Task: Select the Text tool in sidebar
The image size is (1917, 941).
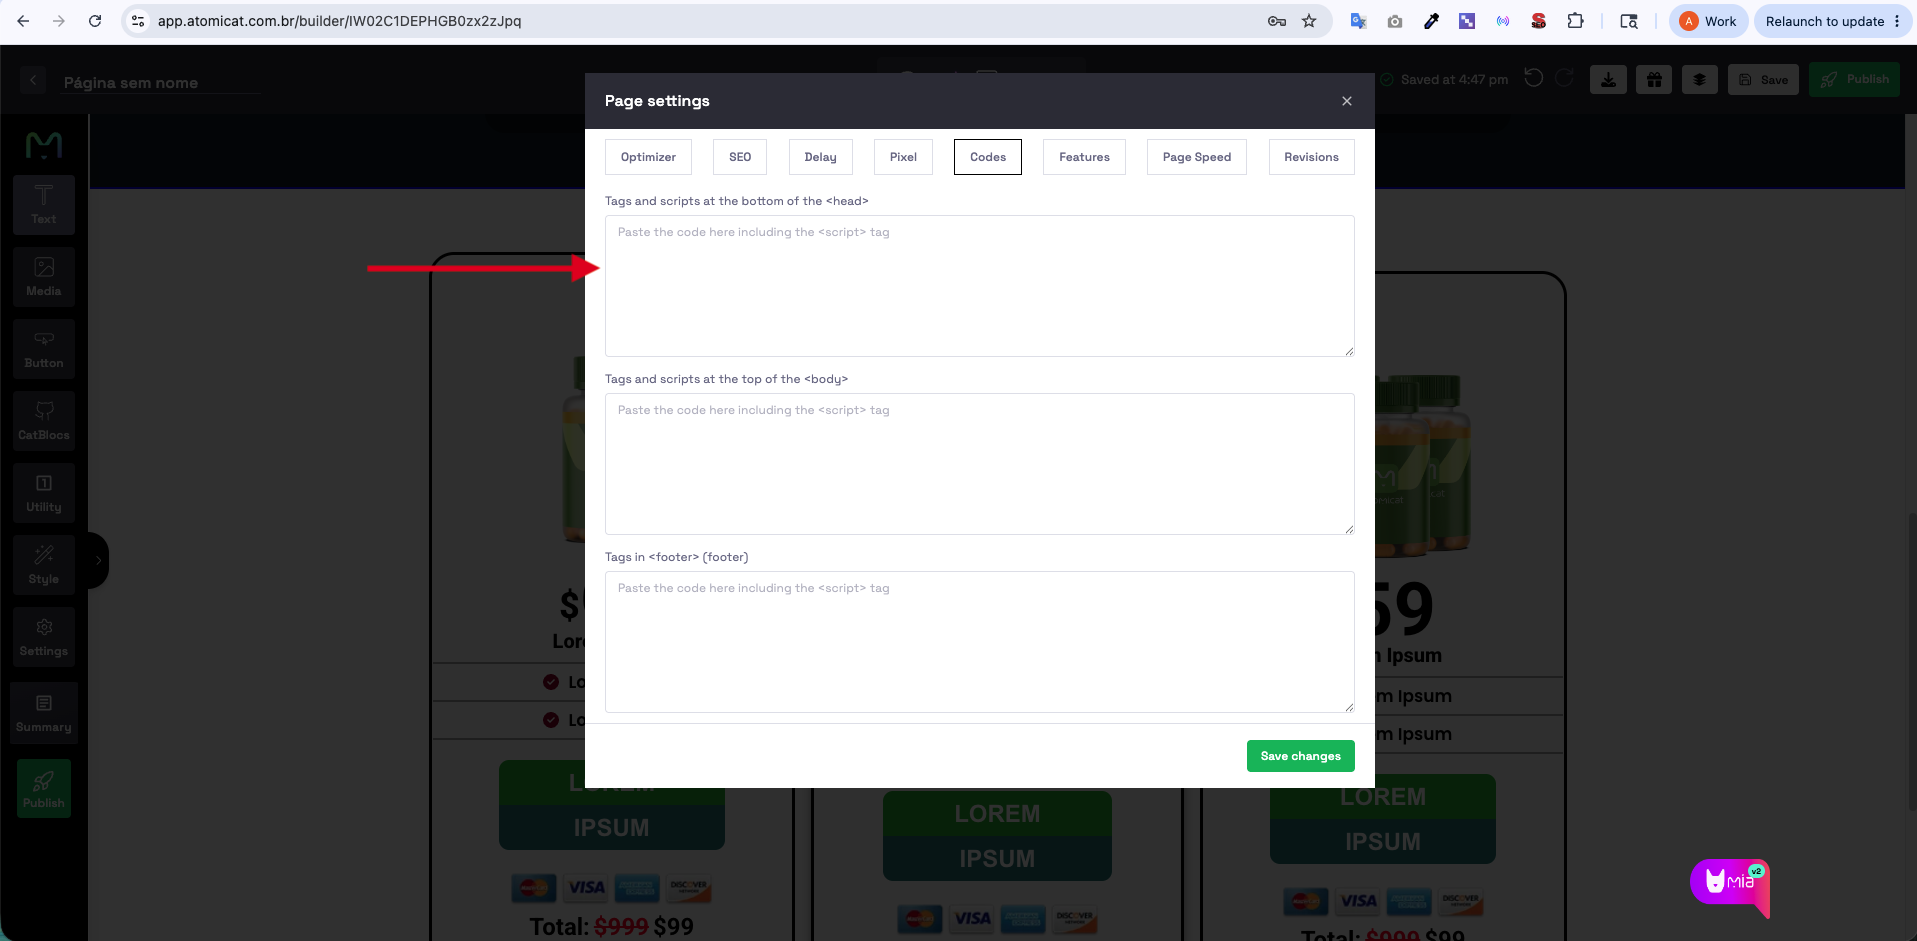Action: point(44,205)
